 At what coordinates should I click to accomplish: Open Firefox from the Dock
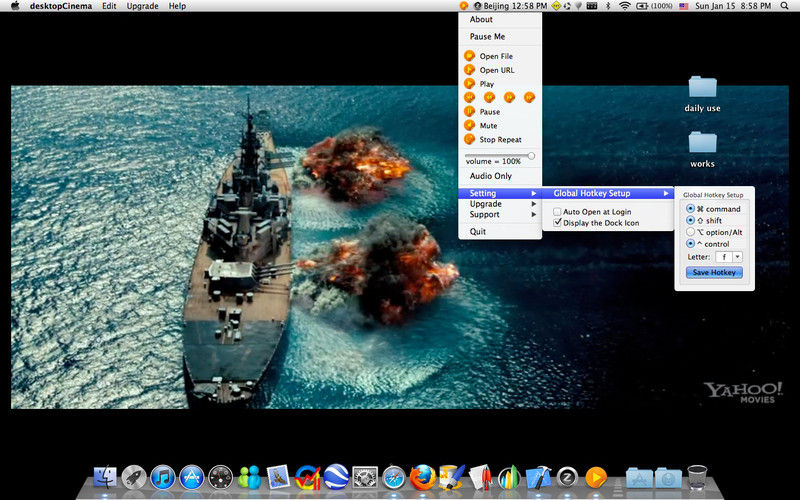(422, 477)
